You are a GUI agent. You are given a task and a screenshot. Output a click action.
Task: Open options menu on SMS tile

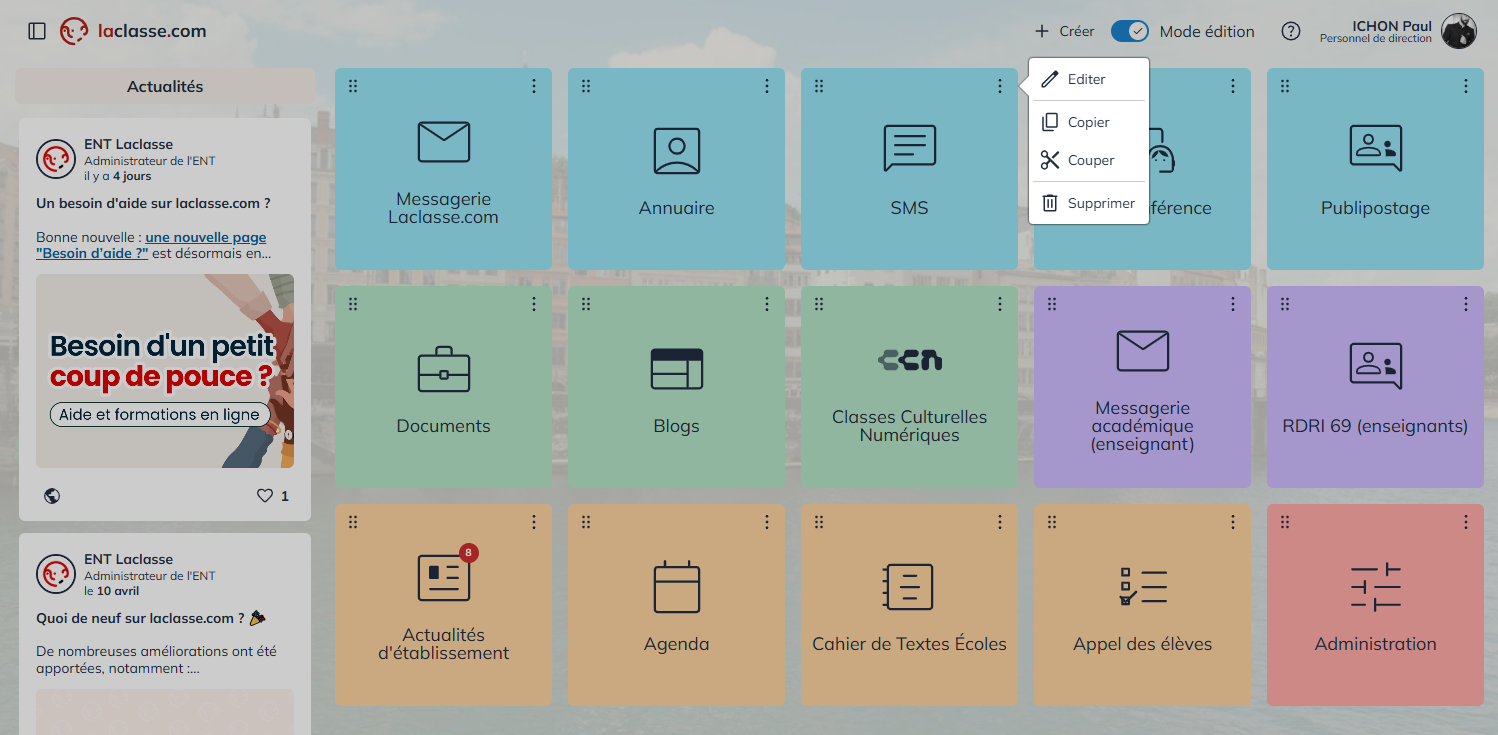coord(1000,86)
